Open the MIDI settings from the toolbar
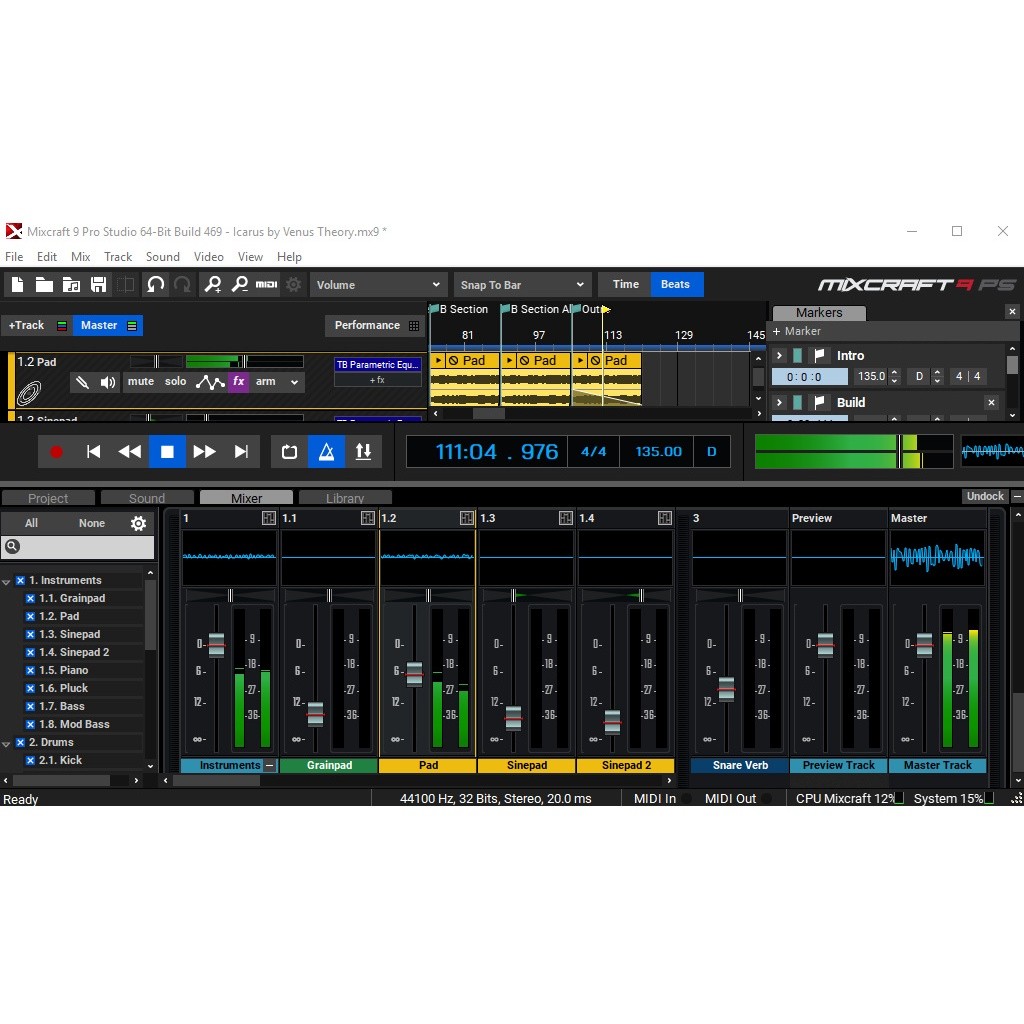This screenshot has width=1024, height=1024. (265, 284)
